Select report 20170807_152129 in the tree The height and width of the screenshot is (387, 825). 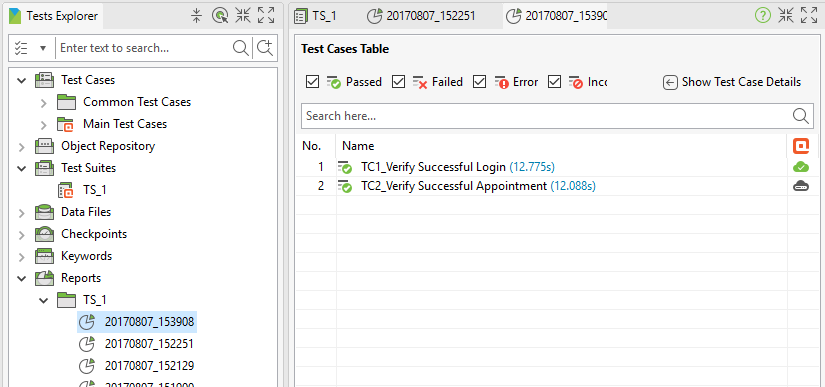149,365
